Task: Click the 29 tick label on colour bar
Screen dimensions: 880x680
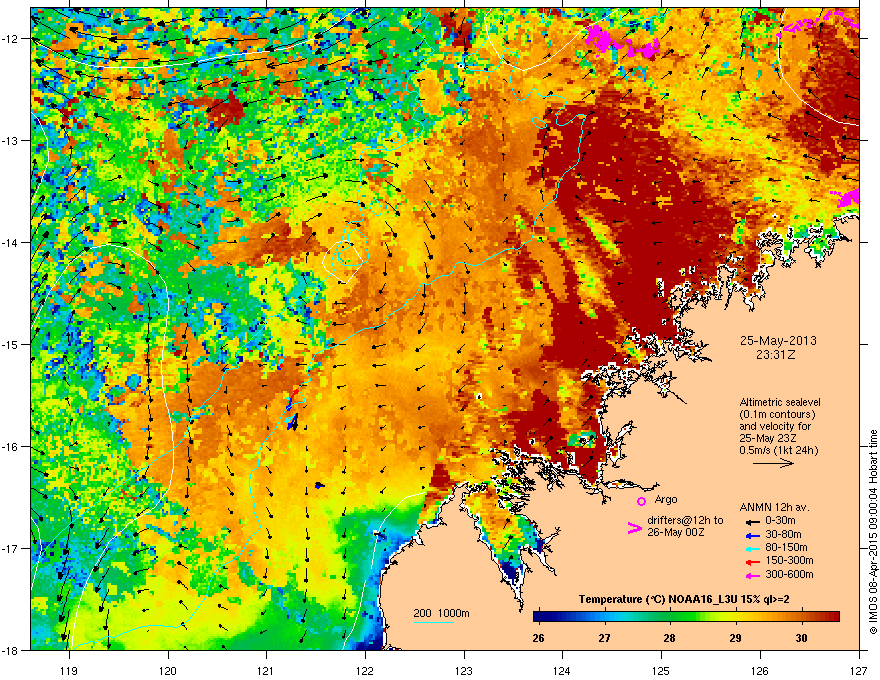Action: [x=735, y=638]
